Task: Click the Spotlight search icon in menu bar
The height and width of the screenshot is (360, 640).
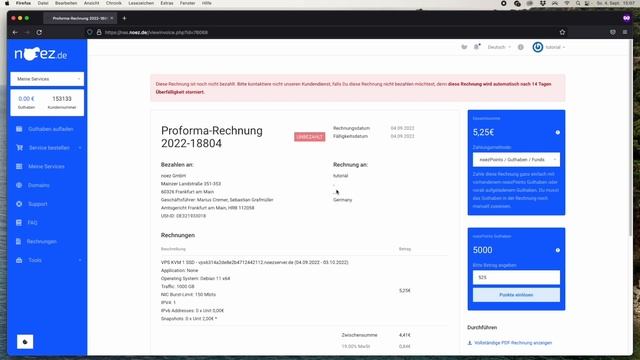Action: coord(578,3)
